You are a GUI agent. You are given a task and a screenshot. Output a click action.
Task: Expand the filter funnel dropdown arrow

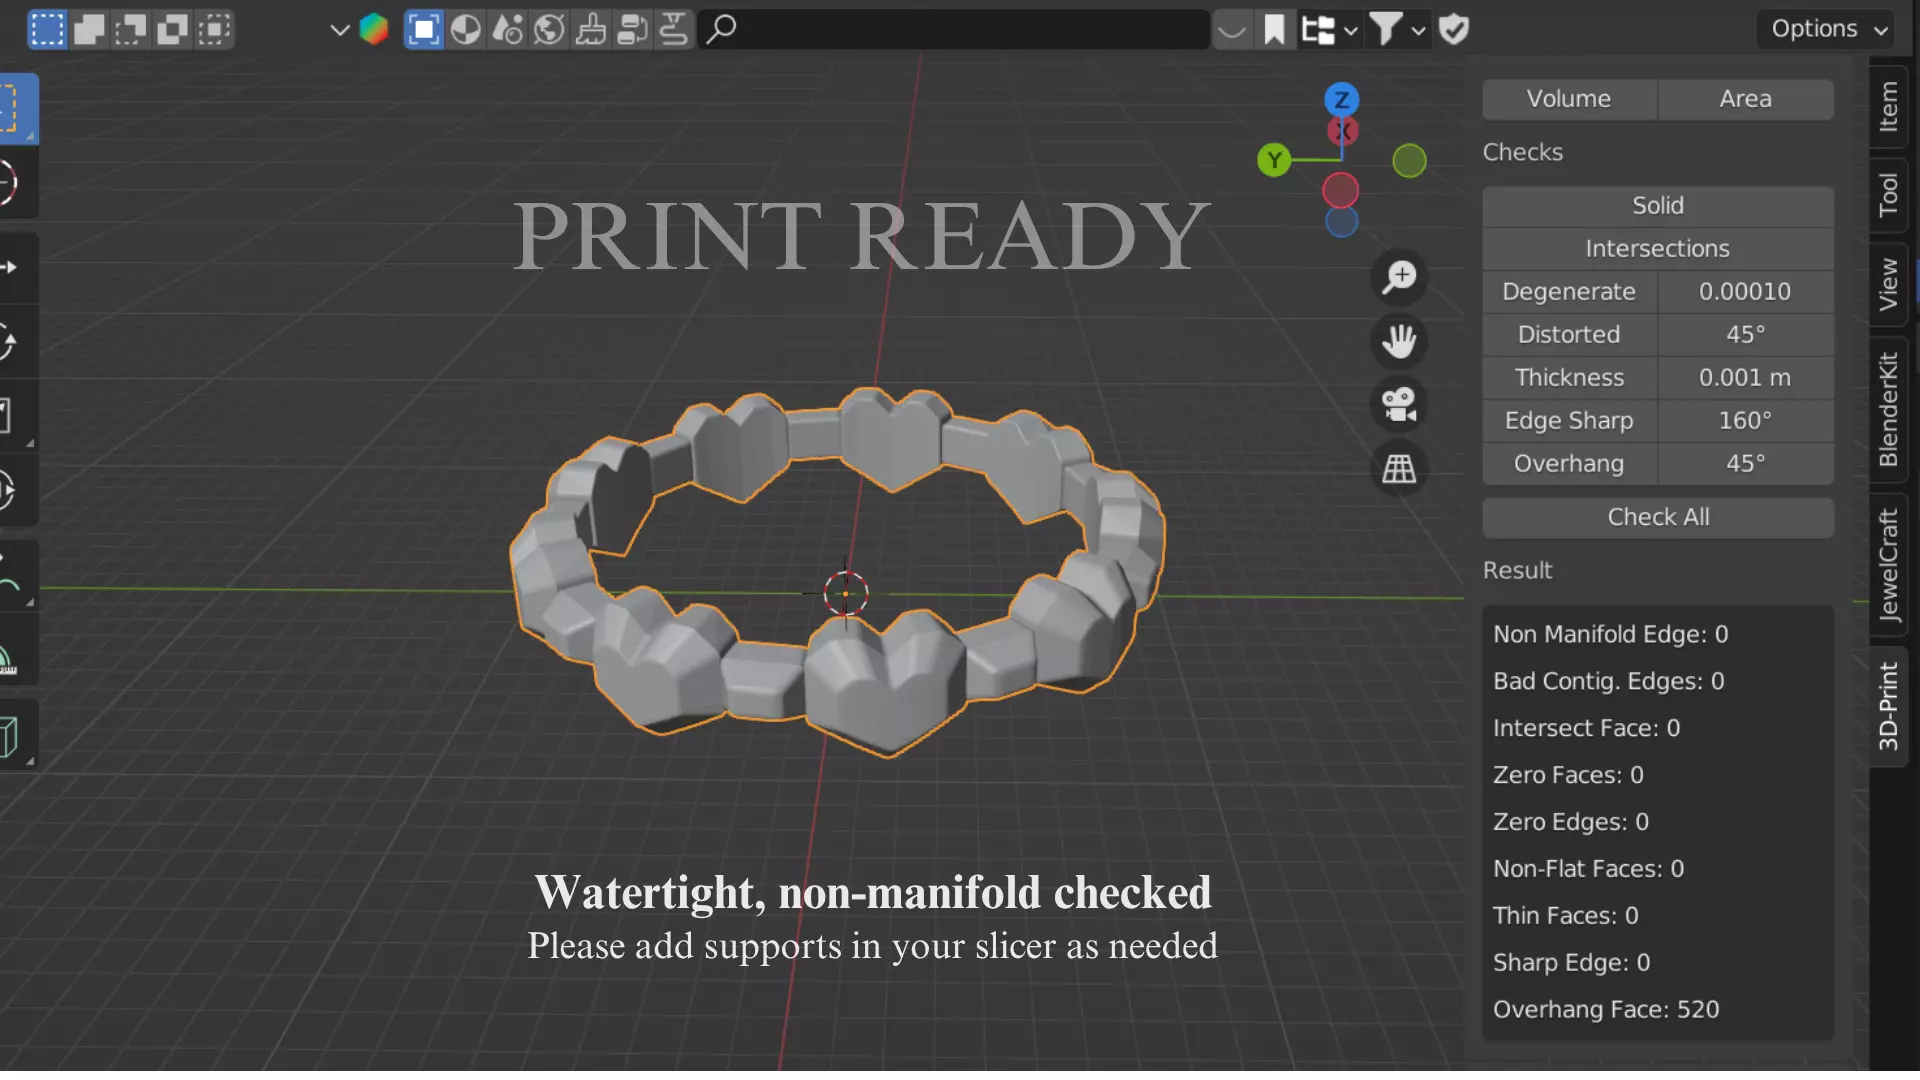pyautogui.click(x=1418, y=30)
